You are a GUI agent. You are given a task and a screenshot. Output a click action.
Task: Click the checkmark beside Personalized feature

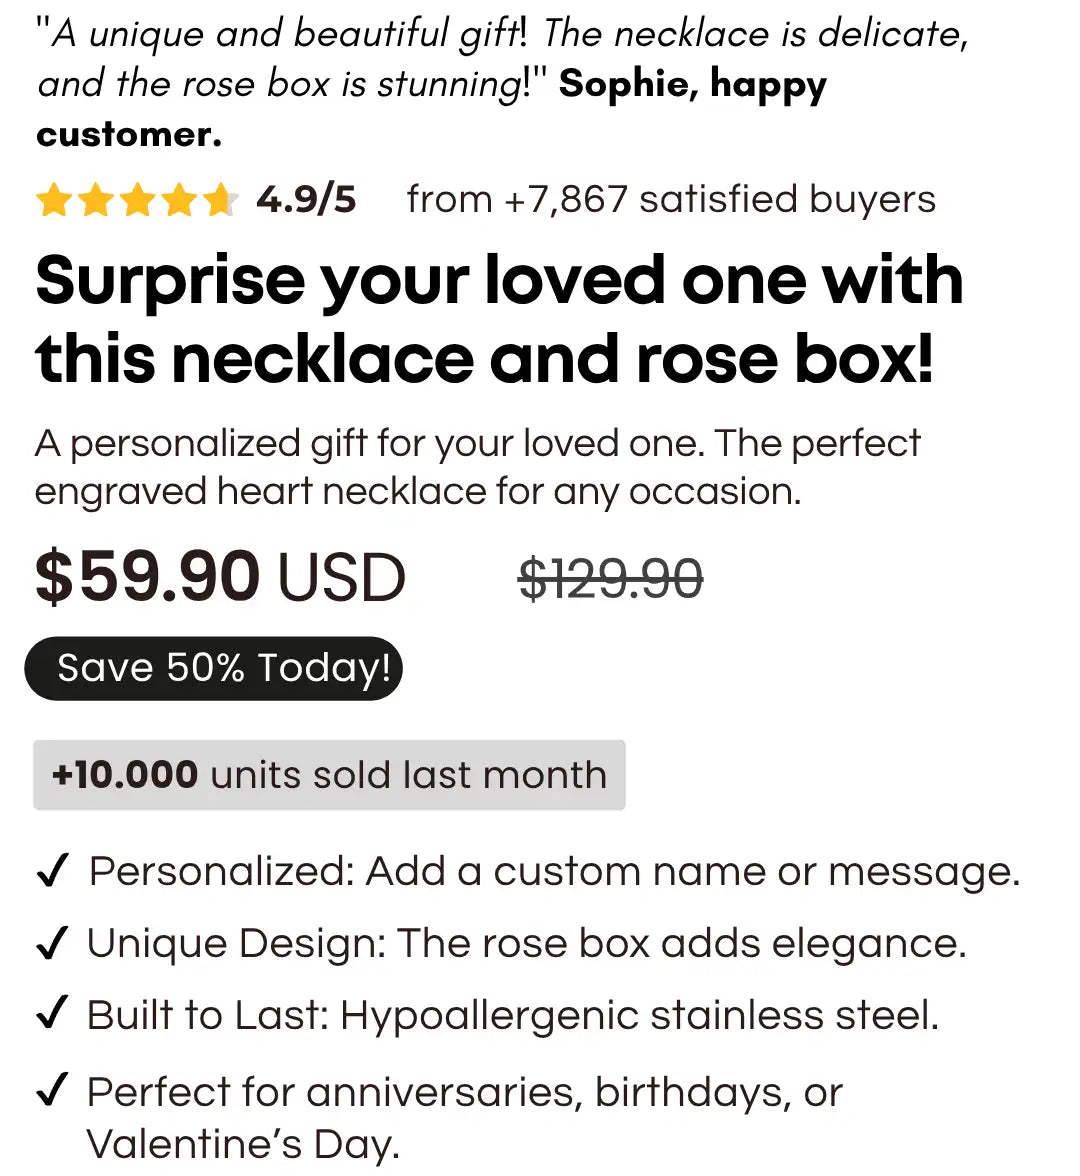tap(51, 871)
